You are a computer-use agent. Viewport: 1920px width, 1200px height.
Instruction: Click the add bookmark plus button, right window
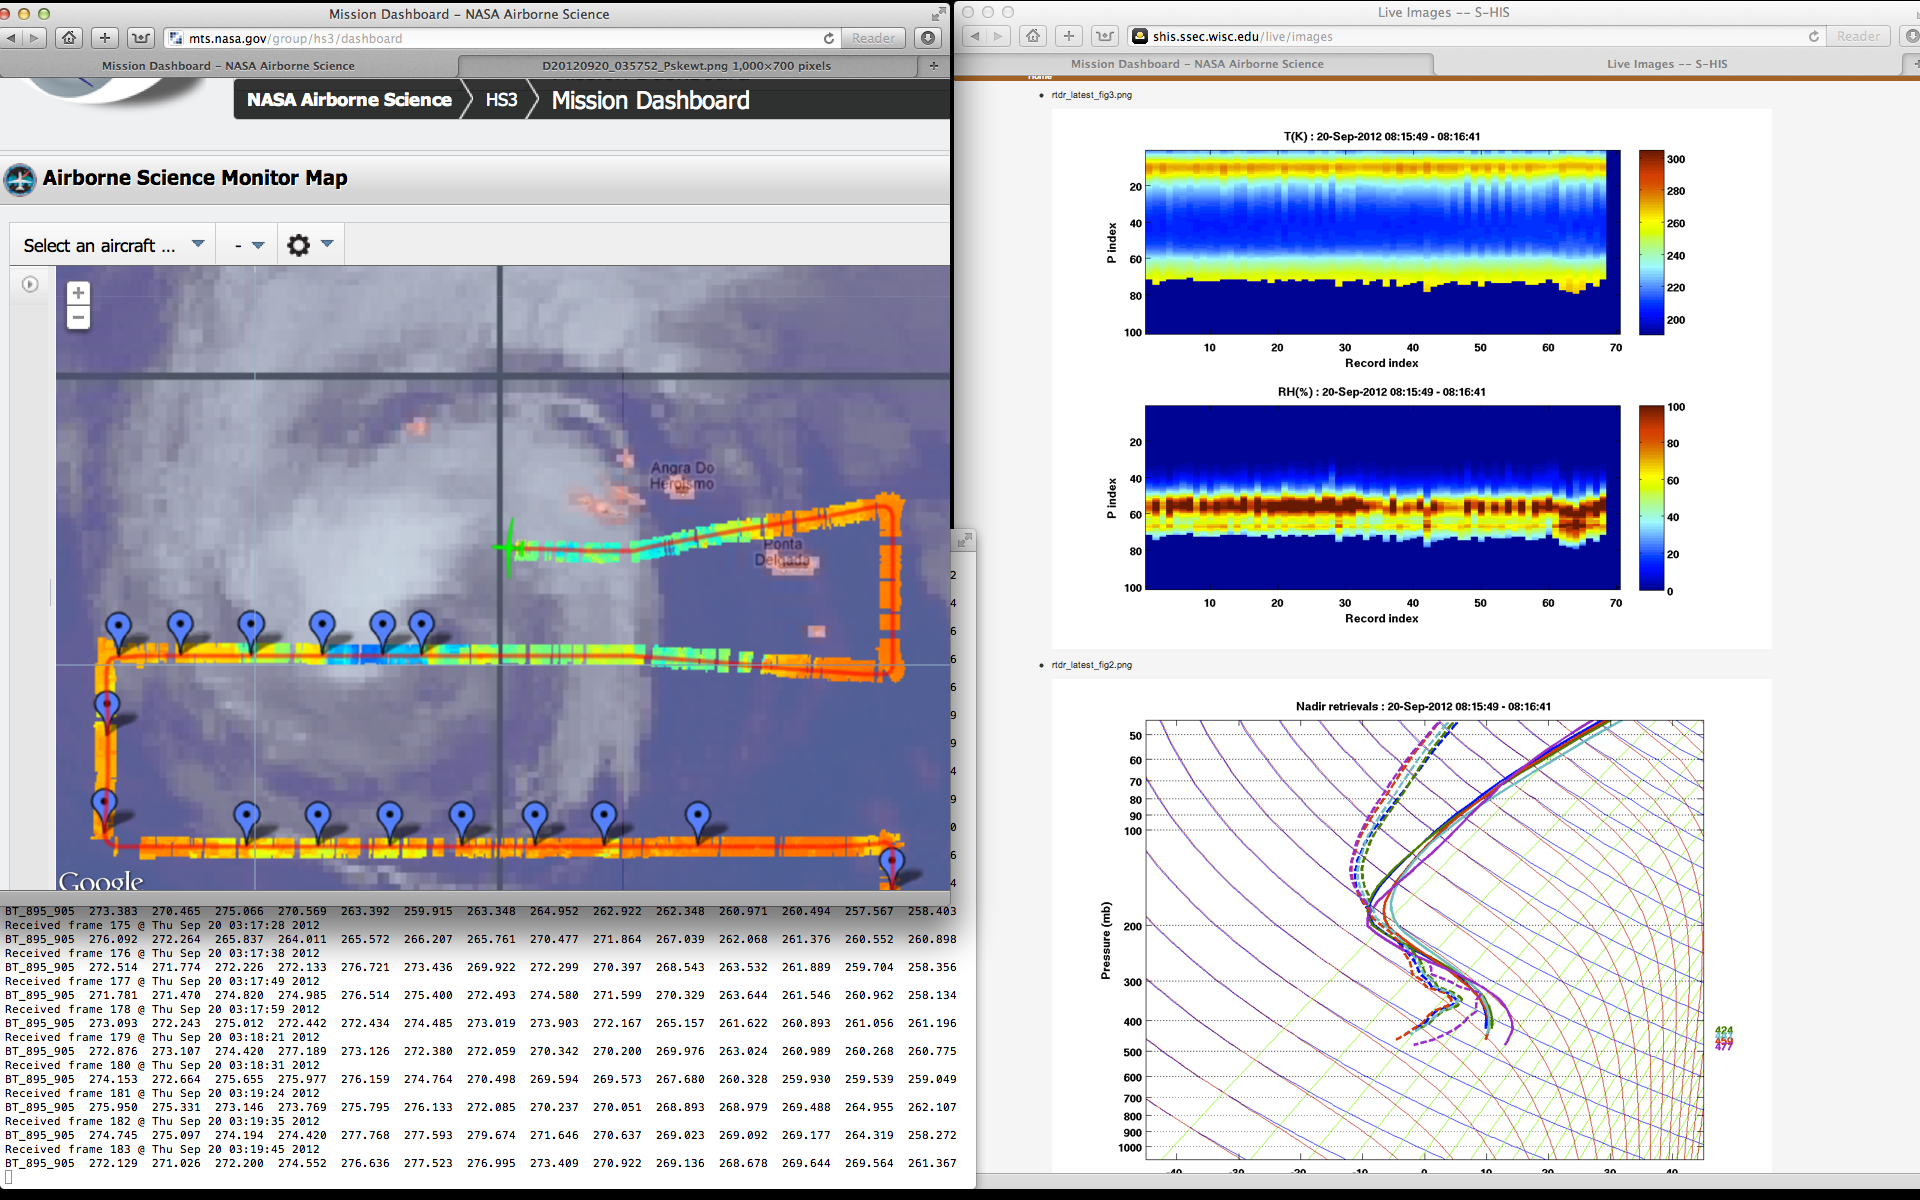click(1069, 36)
